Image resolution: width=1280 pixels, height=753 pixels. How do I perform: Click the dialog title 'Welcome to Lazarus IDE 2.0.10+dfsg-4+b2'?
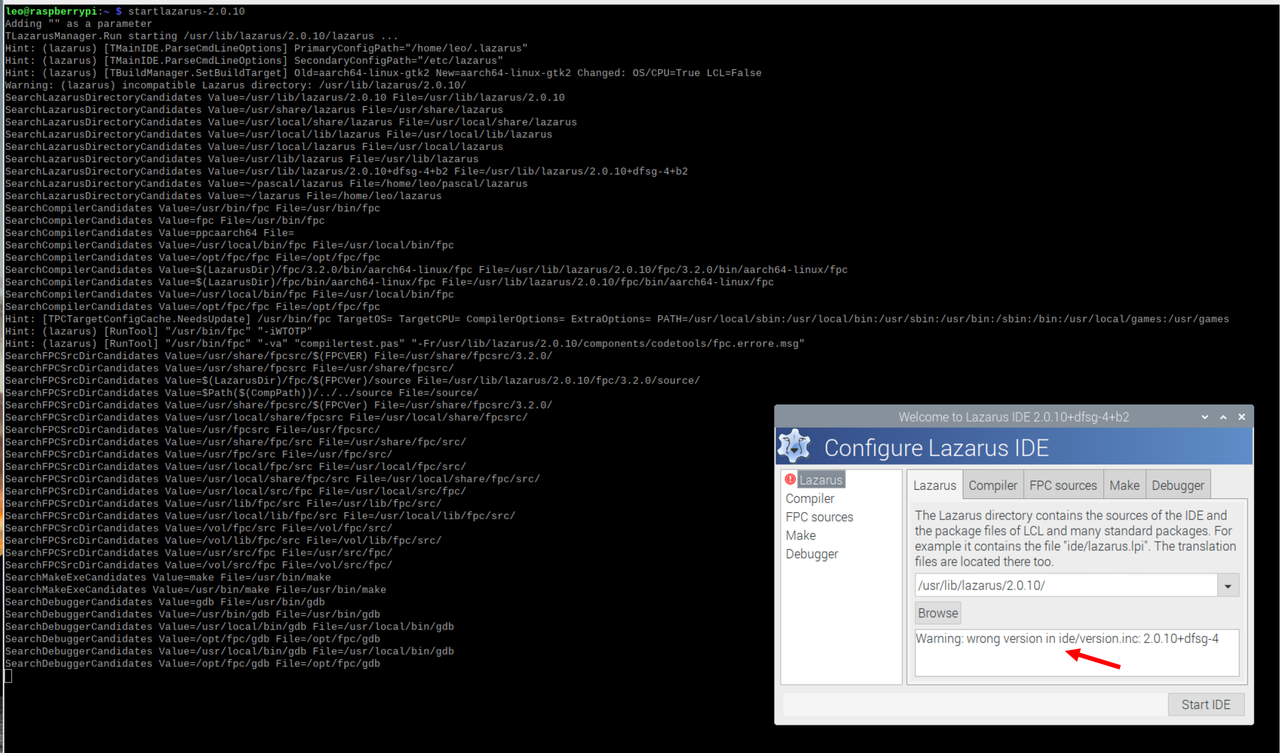[x=1014, y=417]
